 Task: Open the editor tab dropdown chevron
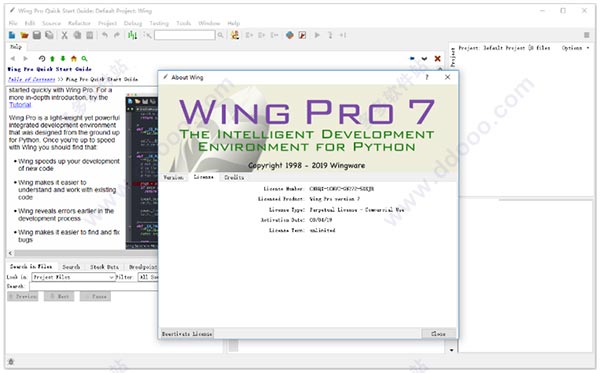[424, 59]
